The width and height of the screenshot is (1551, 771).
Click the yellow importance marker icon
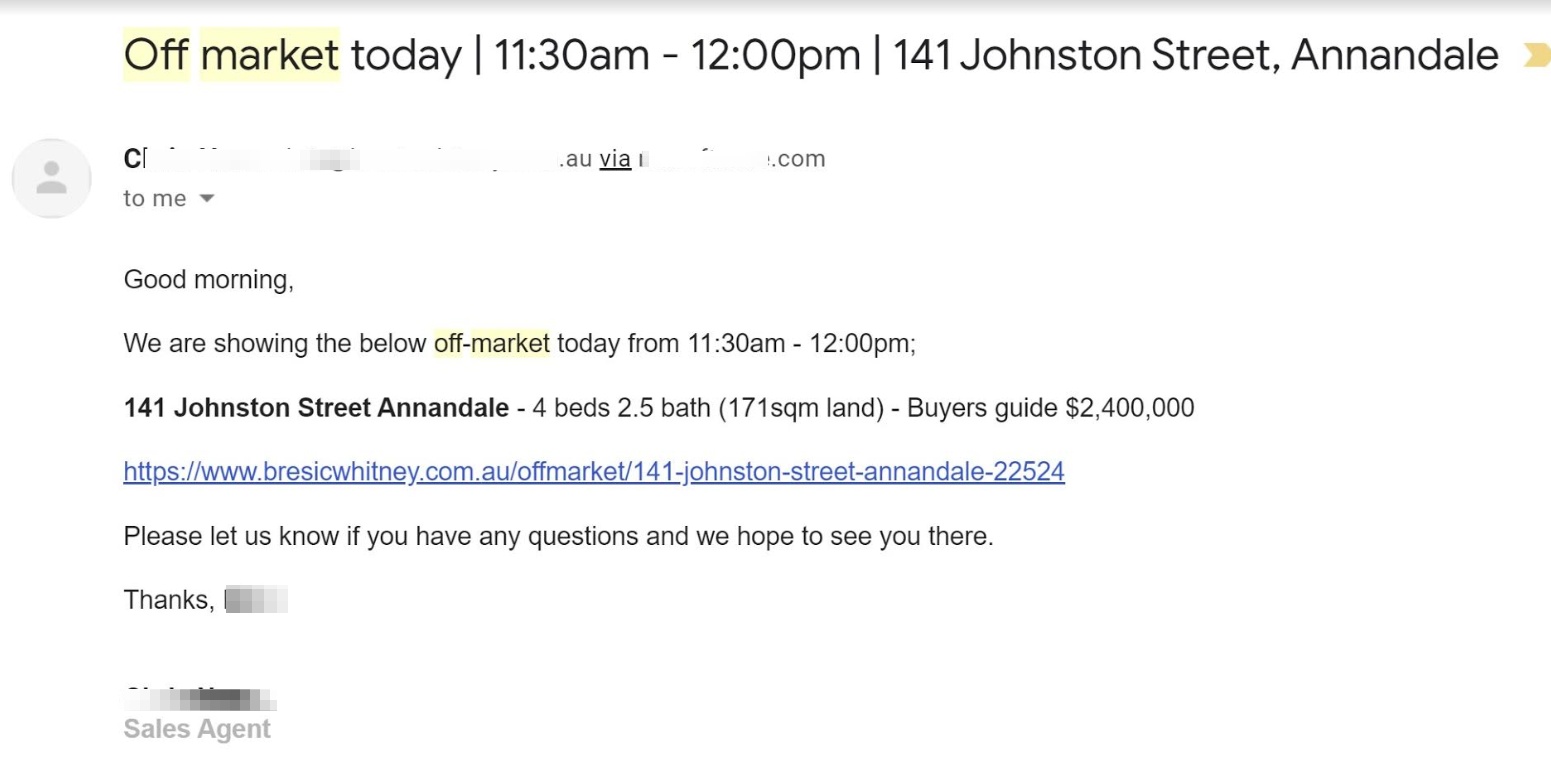click(1534, 56)
